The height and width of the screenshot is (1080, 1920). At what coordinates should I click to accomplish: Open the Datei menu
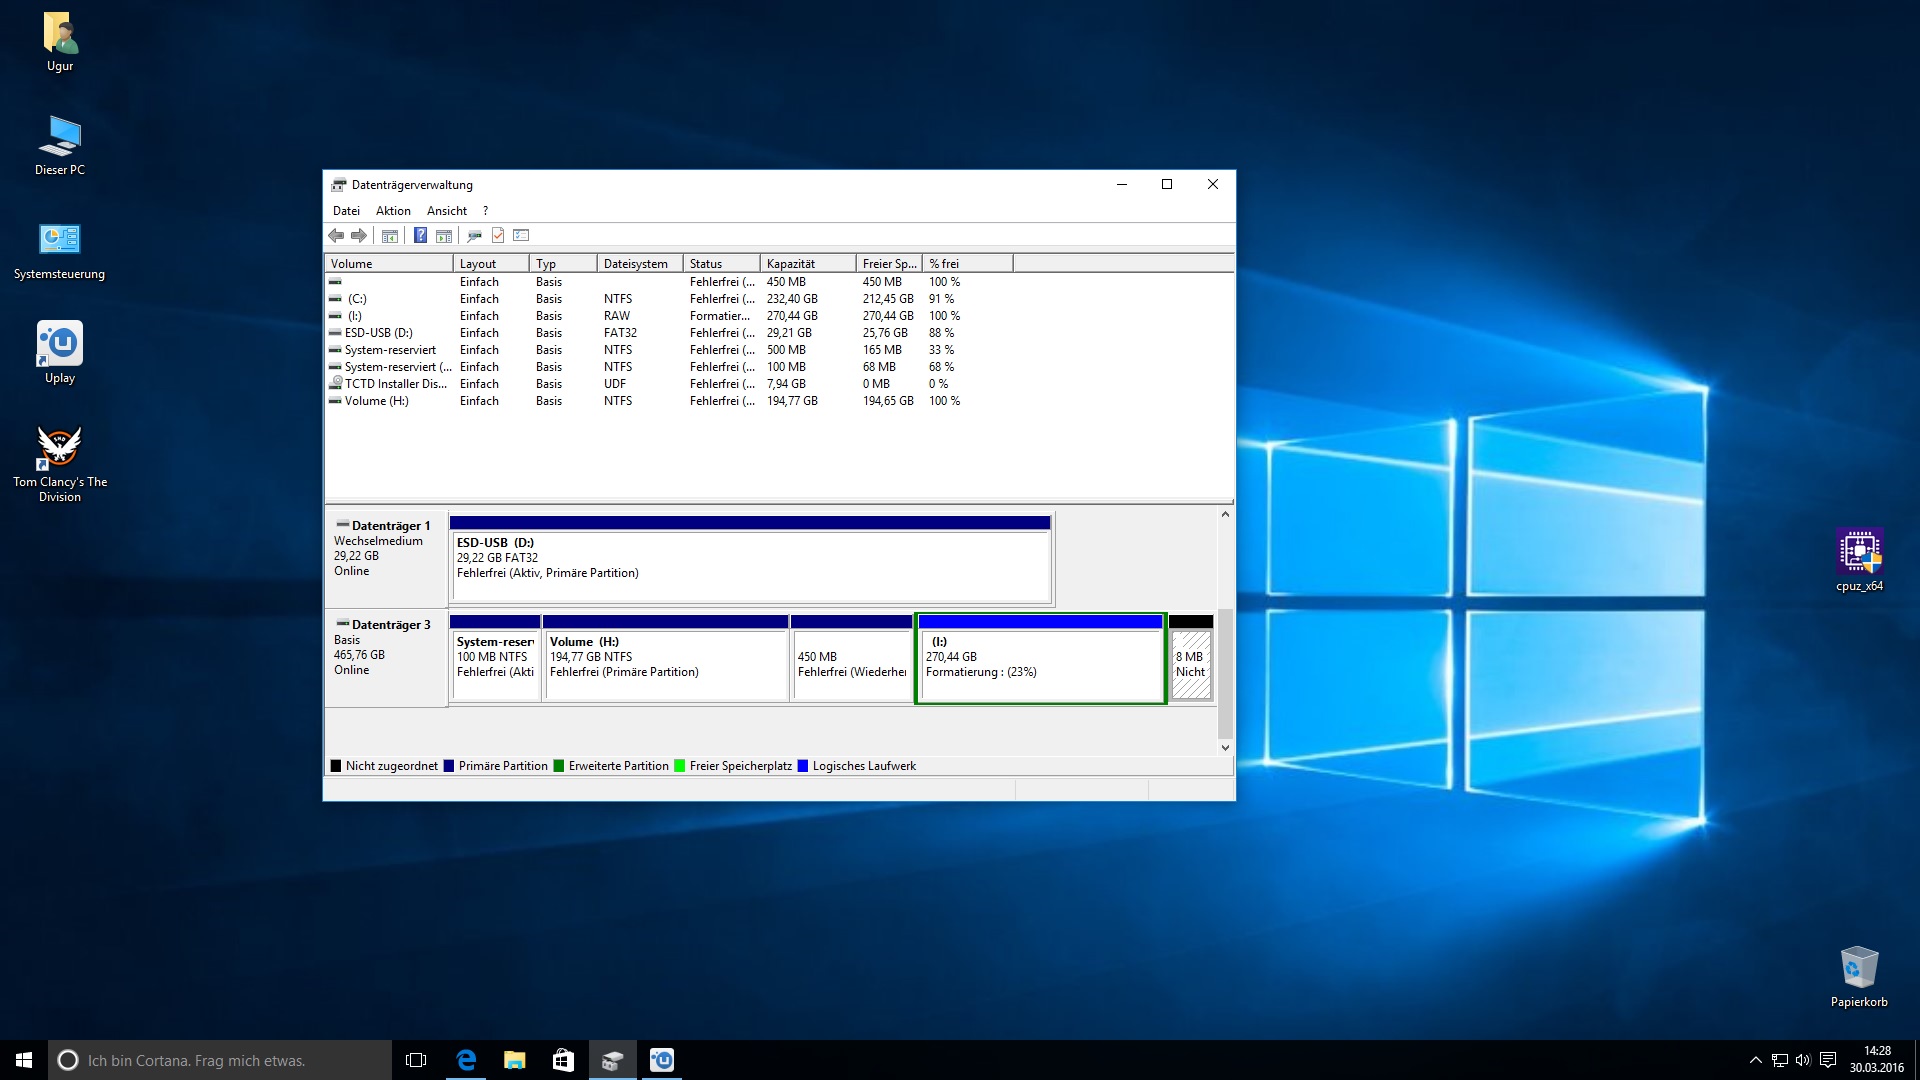tap(346, 211)
